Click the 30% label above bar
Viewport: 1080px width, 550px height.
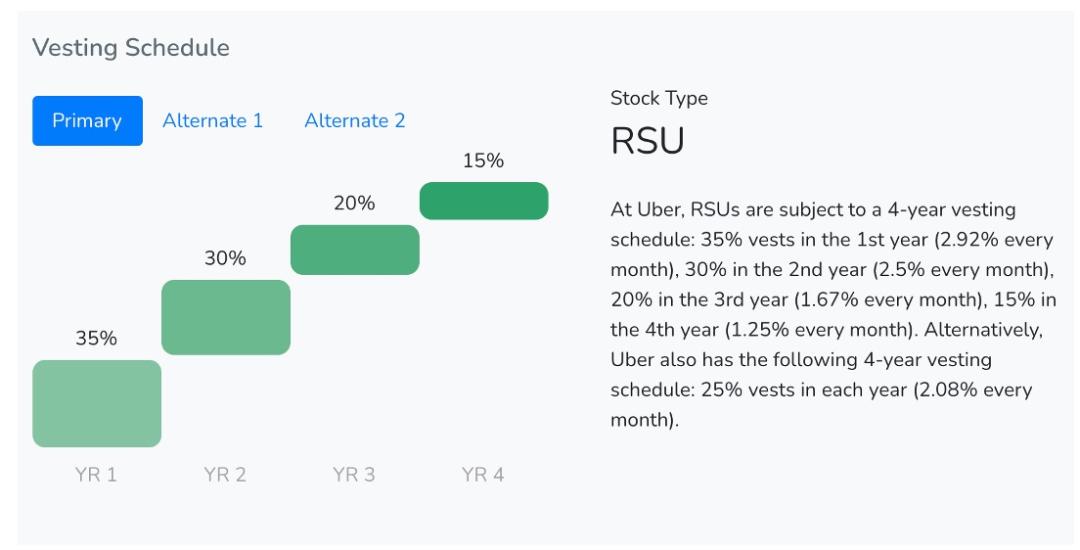(x=225, y=259)
